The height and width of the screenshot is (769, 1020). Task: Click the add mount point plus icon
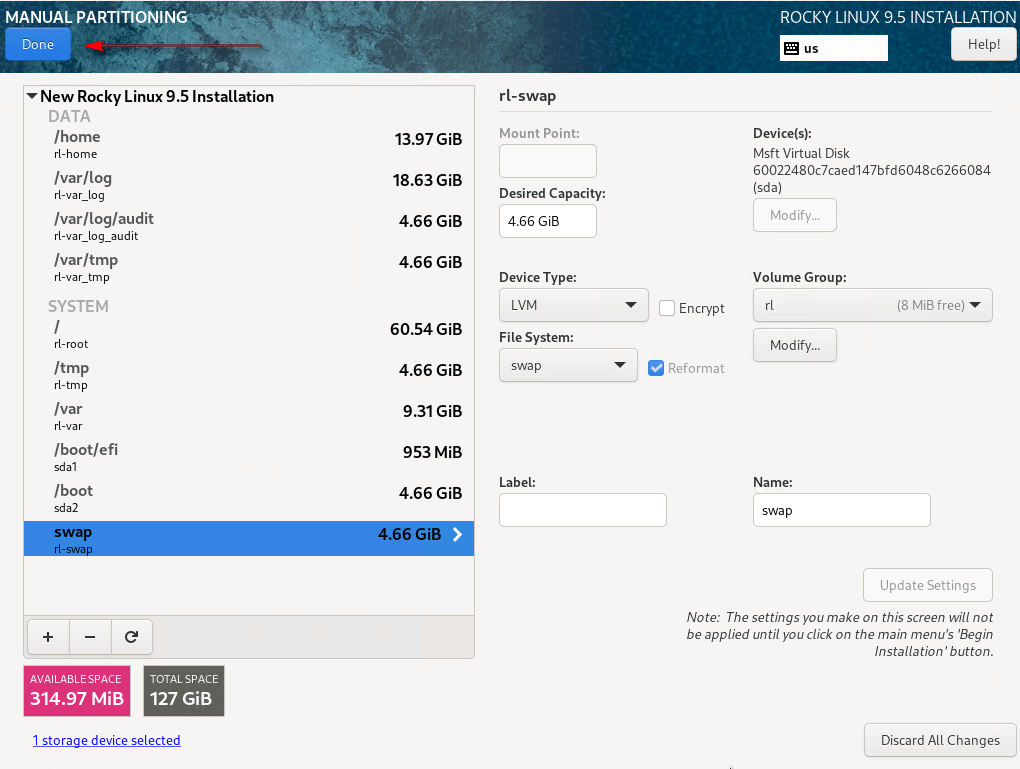coord(48,636)
